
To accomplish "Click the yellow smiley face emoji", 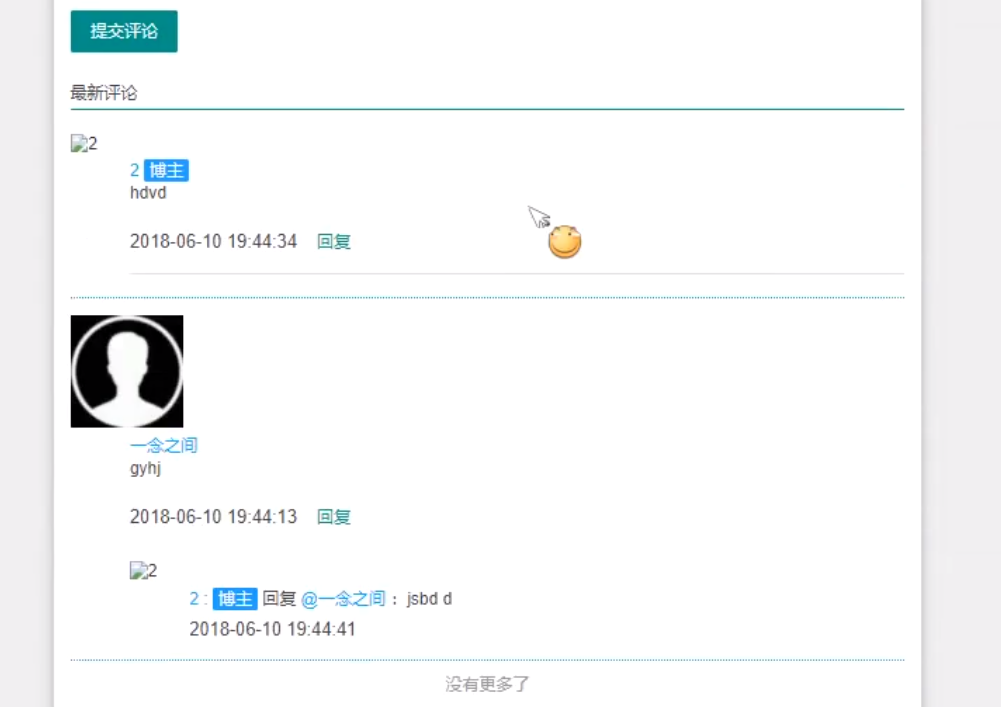I will point(565,242).
